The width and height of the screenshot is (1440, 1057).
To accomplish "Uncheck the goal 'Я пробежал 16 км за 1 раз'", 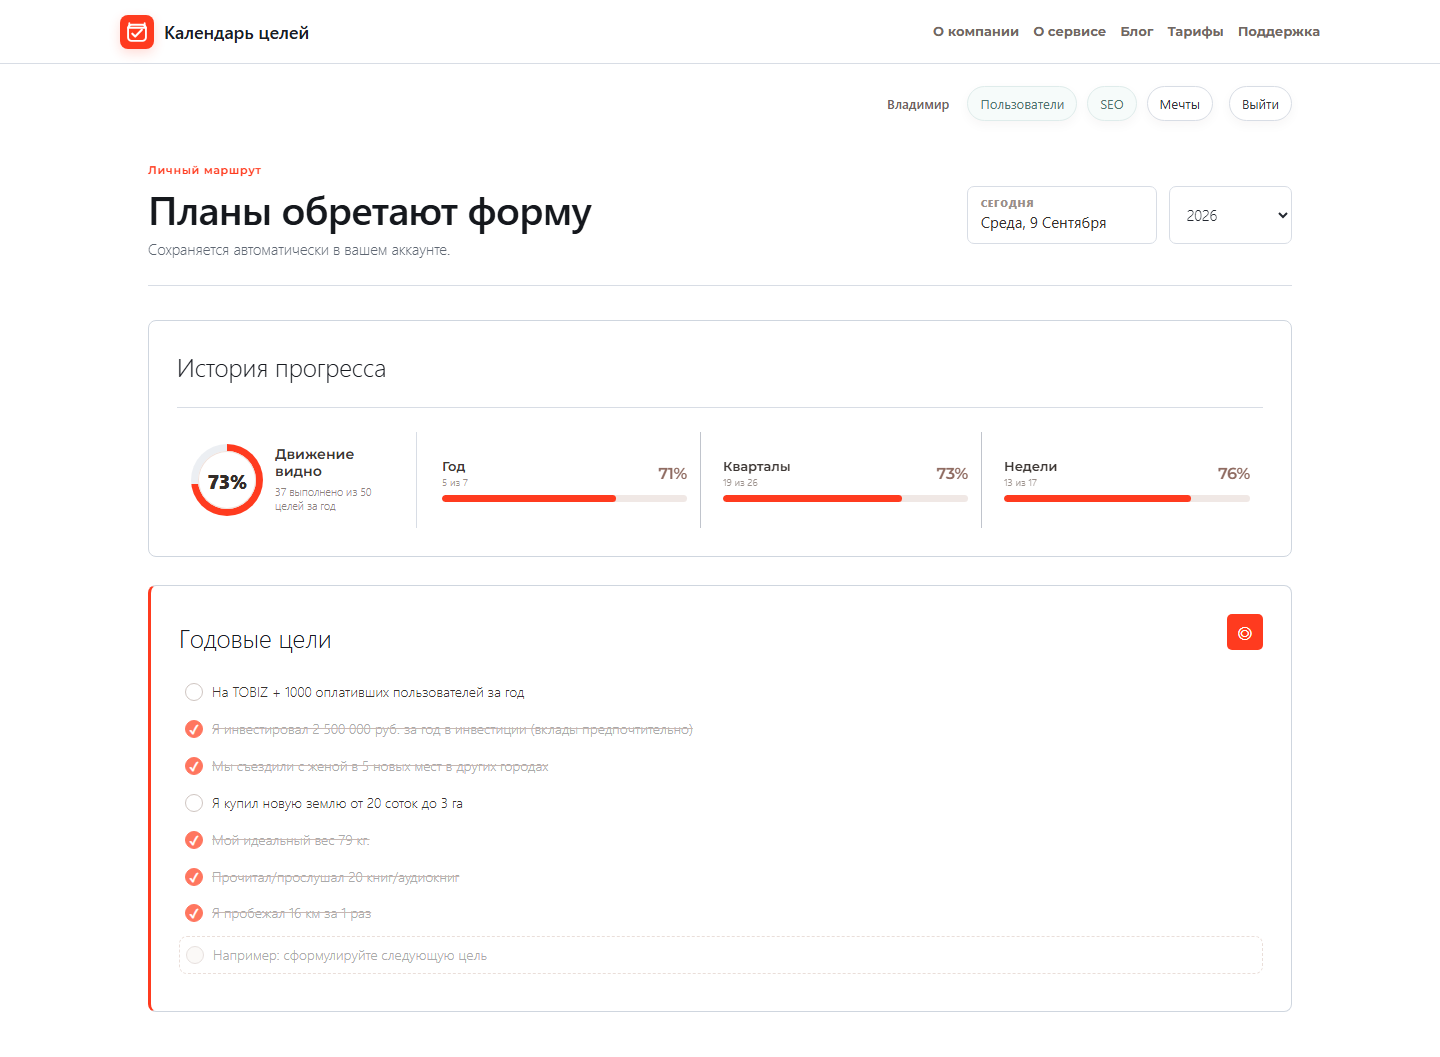I will tap(194, 913).
